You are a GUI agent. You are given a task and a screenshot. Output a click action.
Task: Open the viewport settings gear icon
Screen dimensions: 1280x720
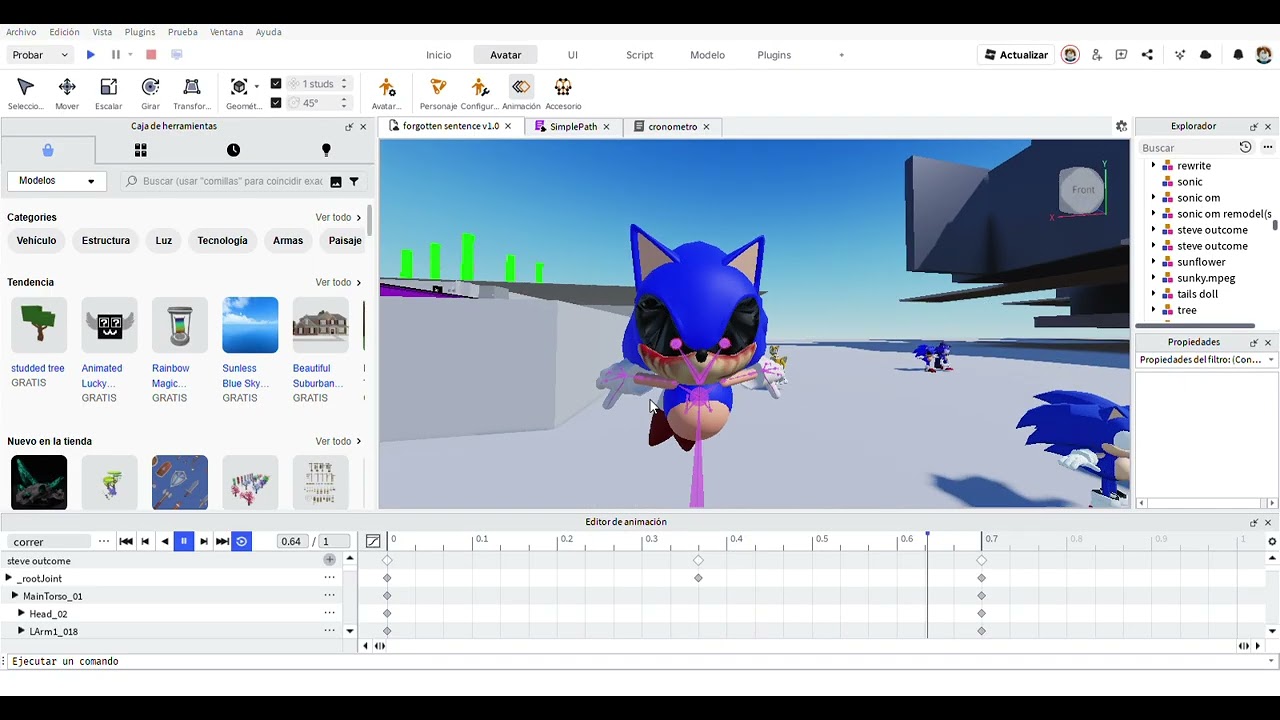1121,126
